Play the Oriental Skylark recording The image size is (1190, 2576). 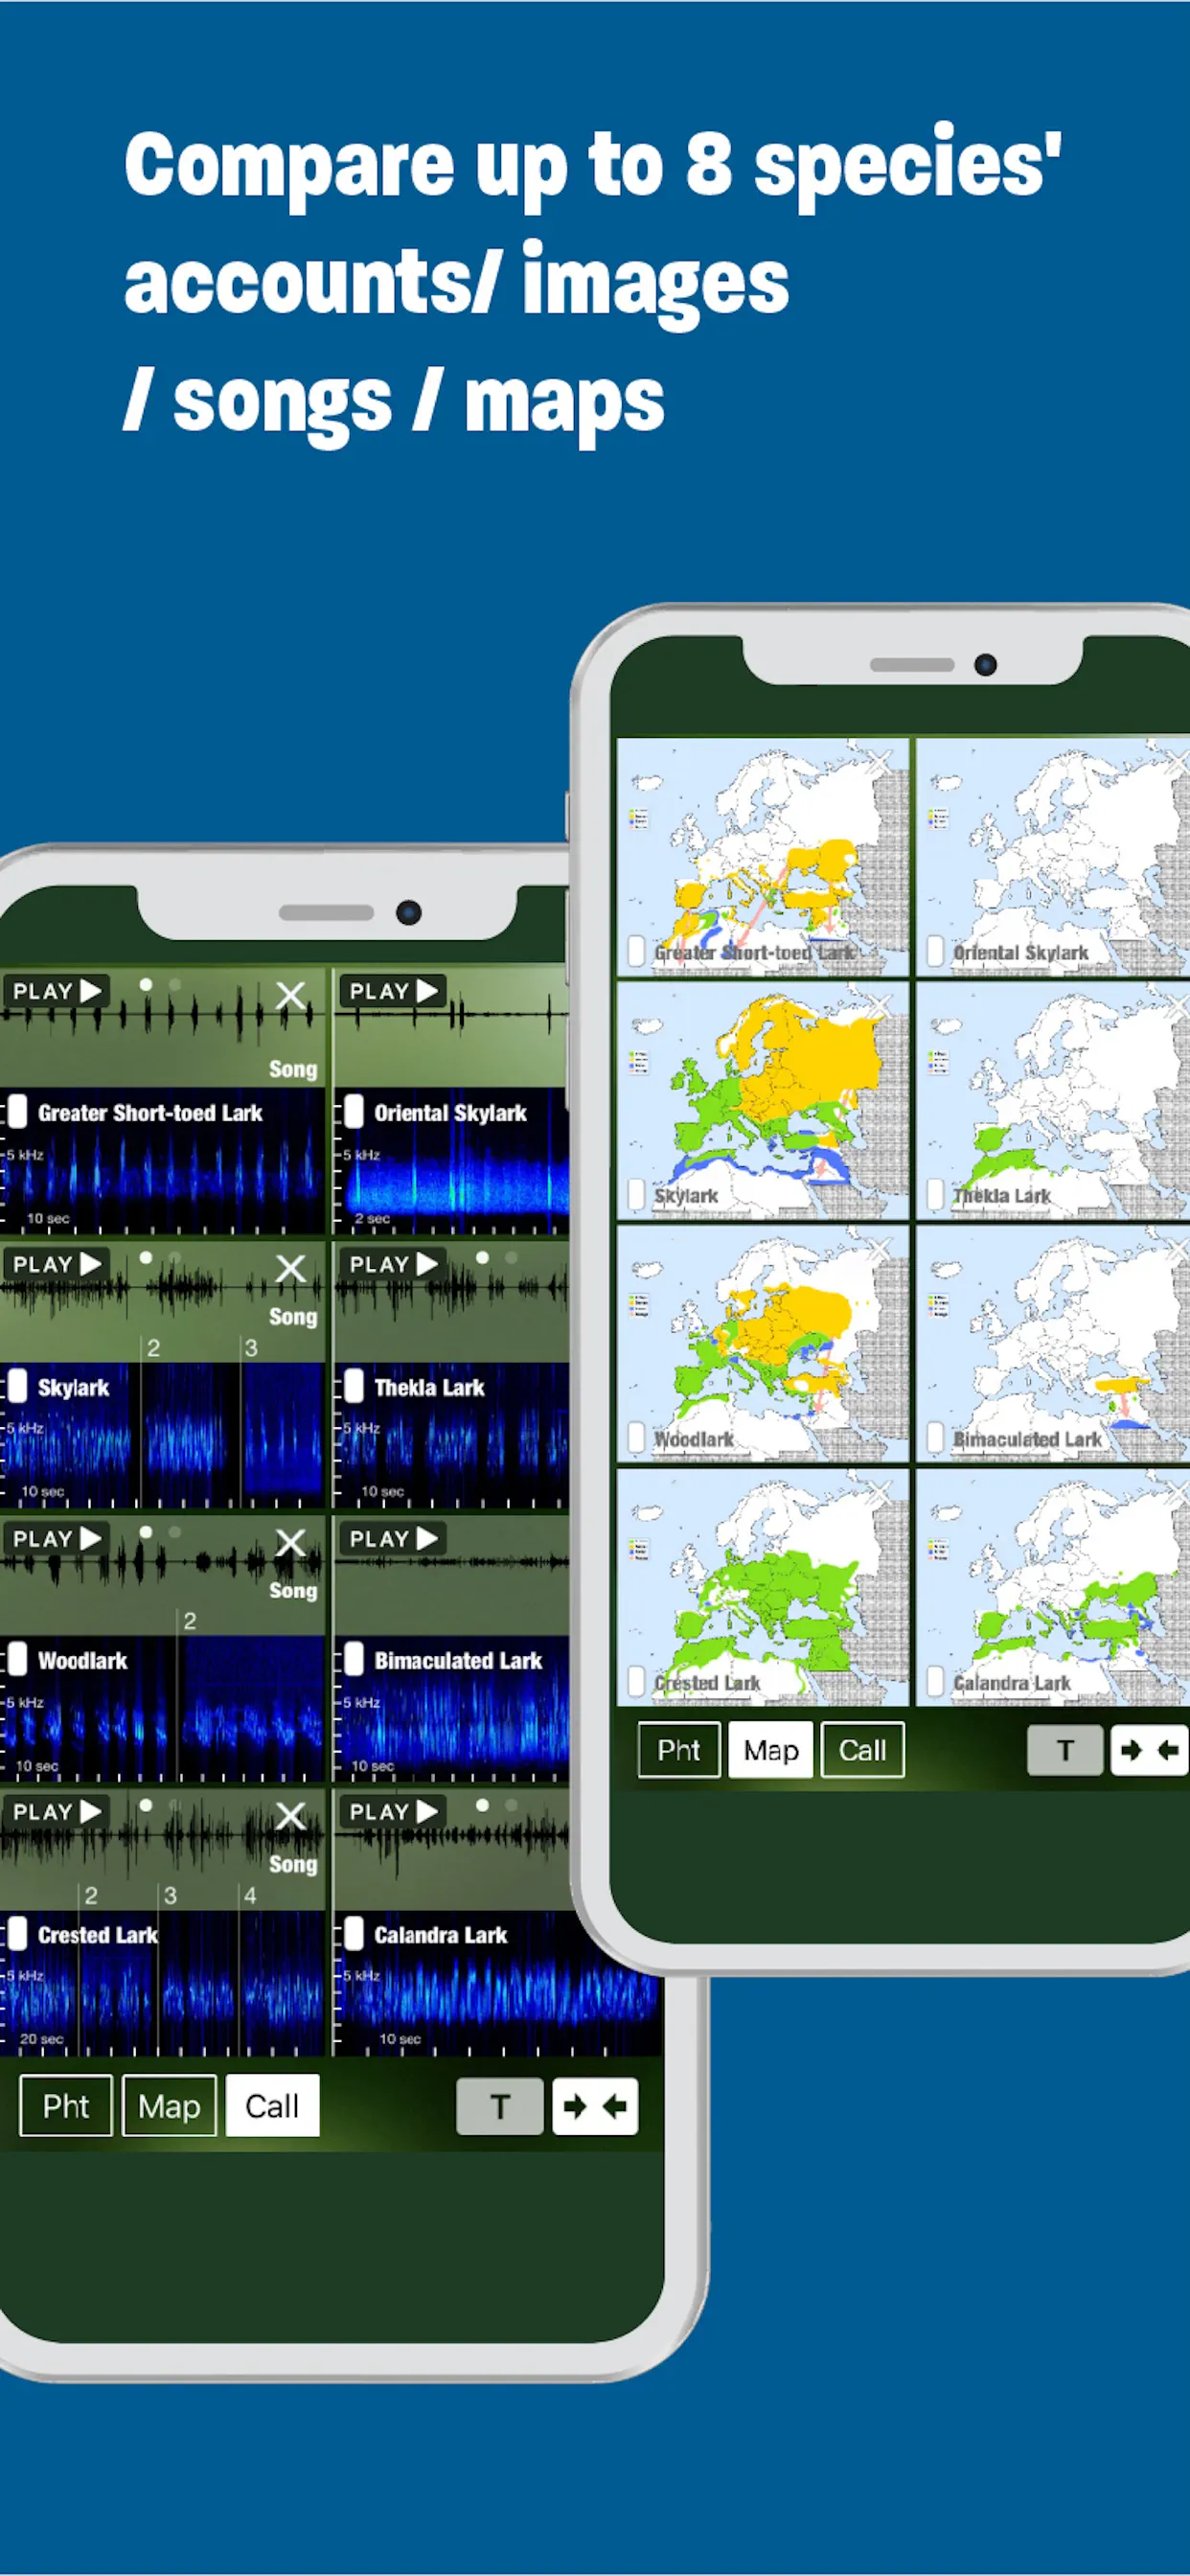pyautogui.click(x=393, y=991)
